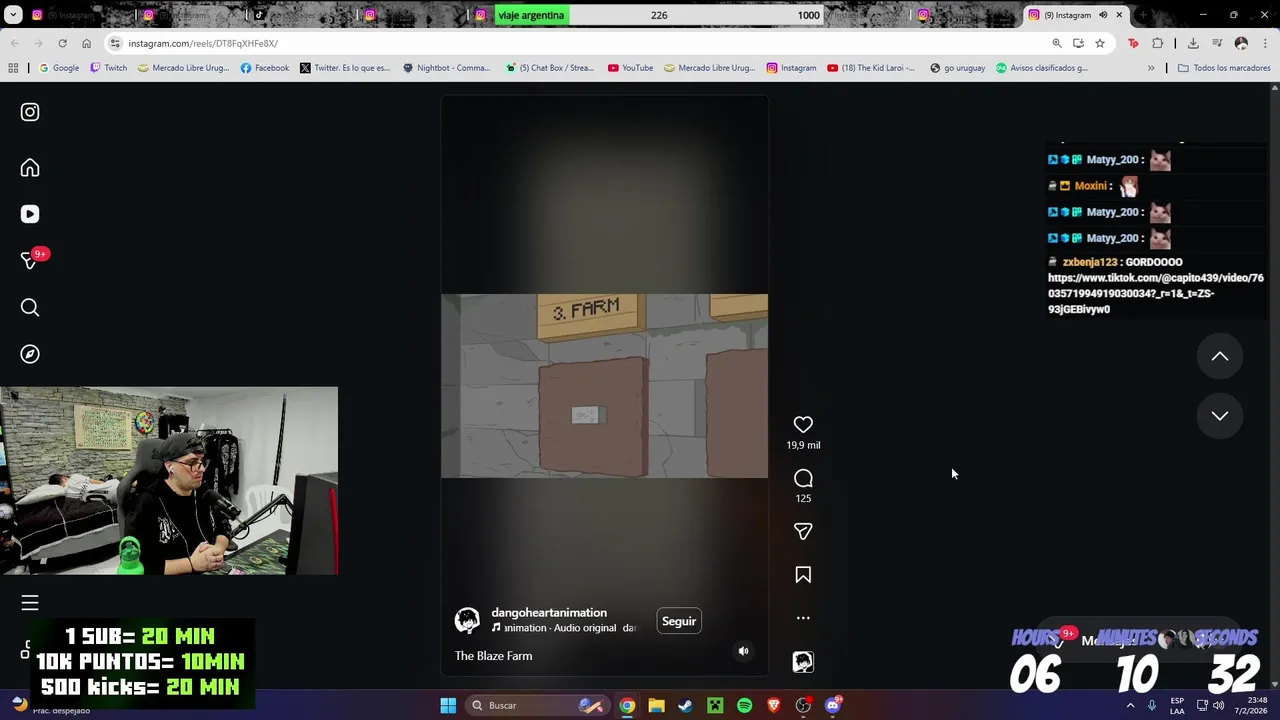1280x720 pixels.
Task: Open Messages with the 9+ badge
Action: tap(30, 260)
